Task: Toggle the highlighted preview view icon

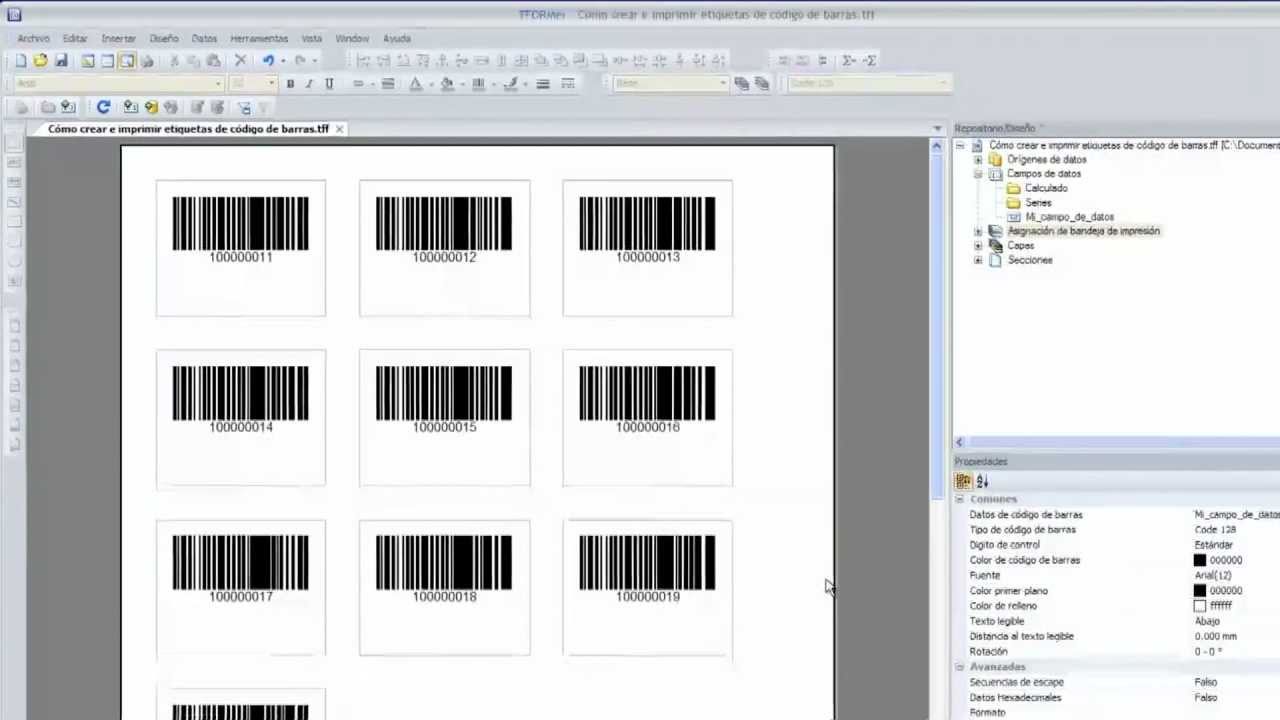Action: (127, 61)
